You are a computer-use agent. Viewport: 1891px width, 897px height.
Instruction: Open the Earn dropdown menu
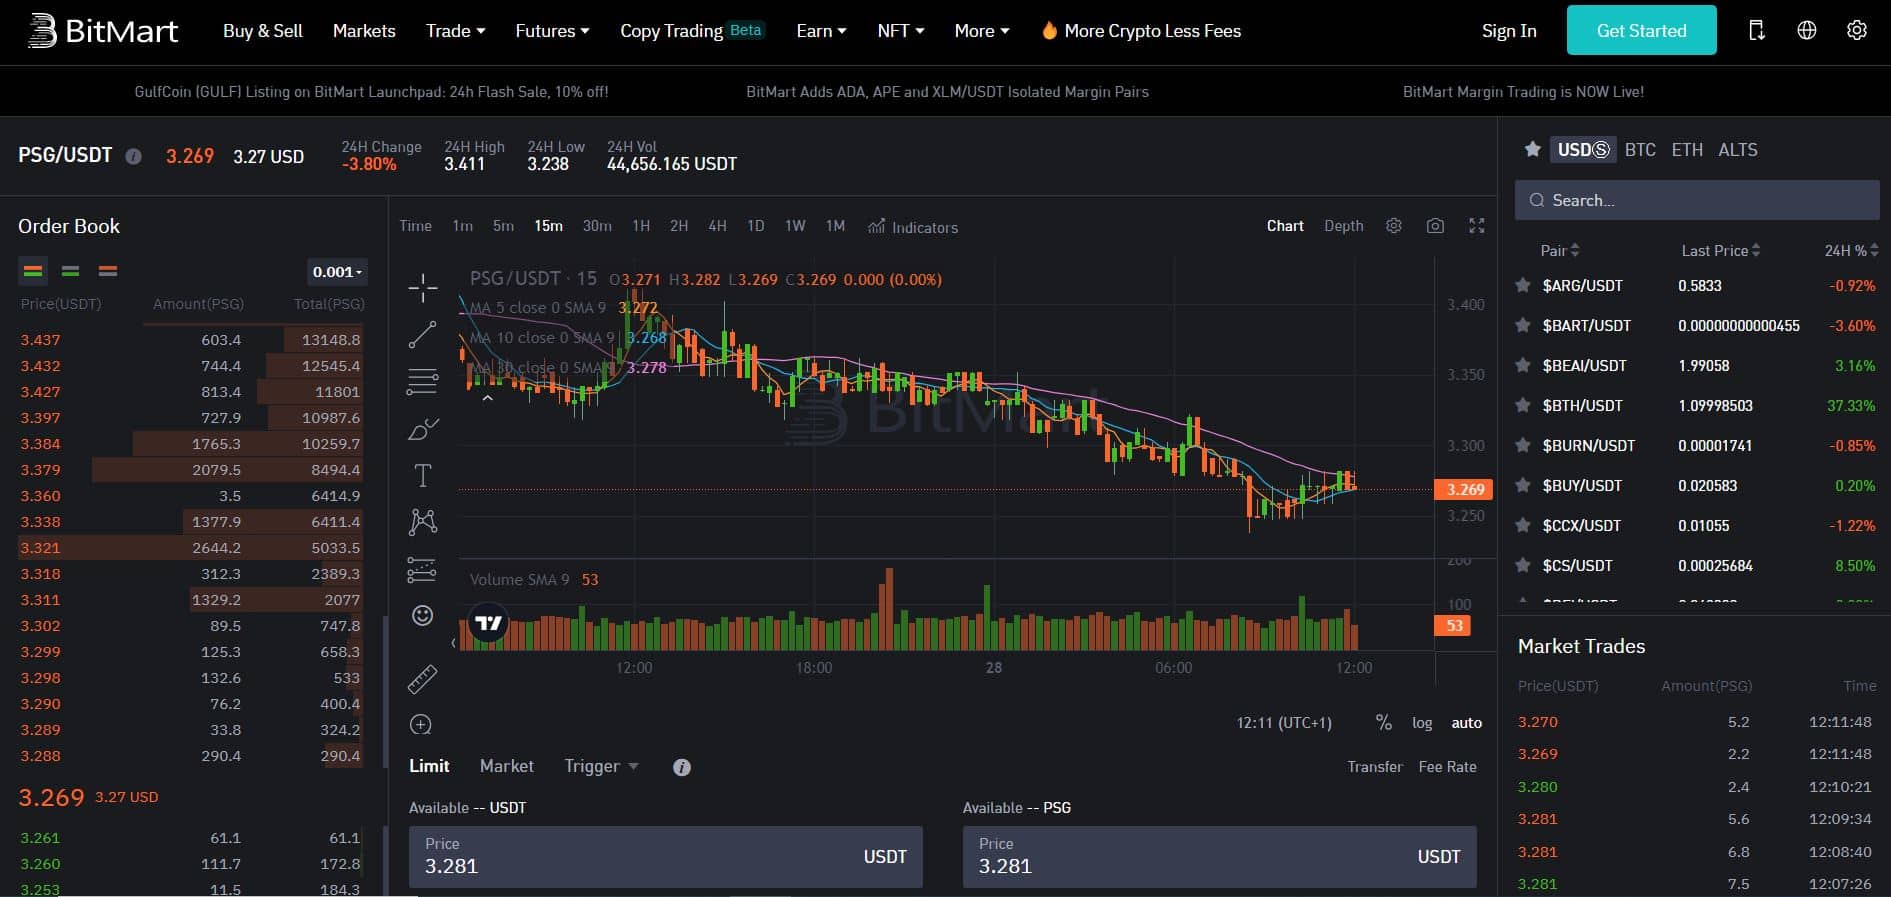click(x=821, y=31)
